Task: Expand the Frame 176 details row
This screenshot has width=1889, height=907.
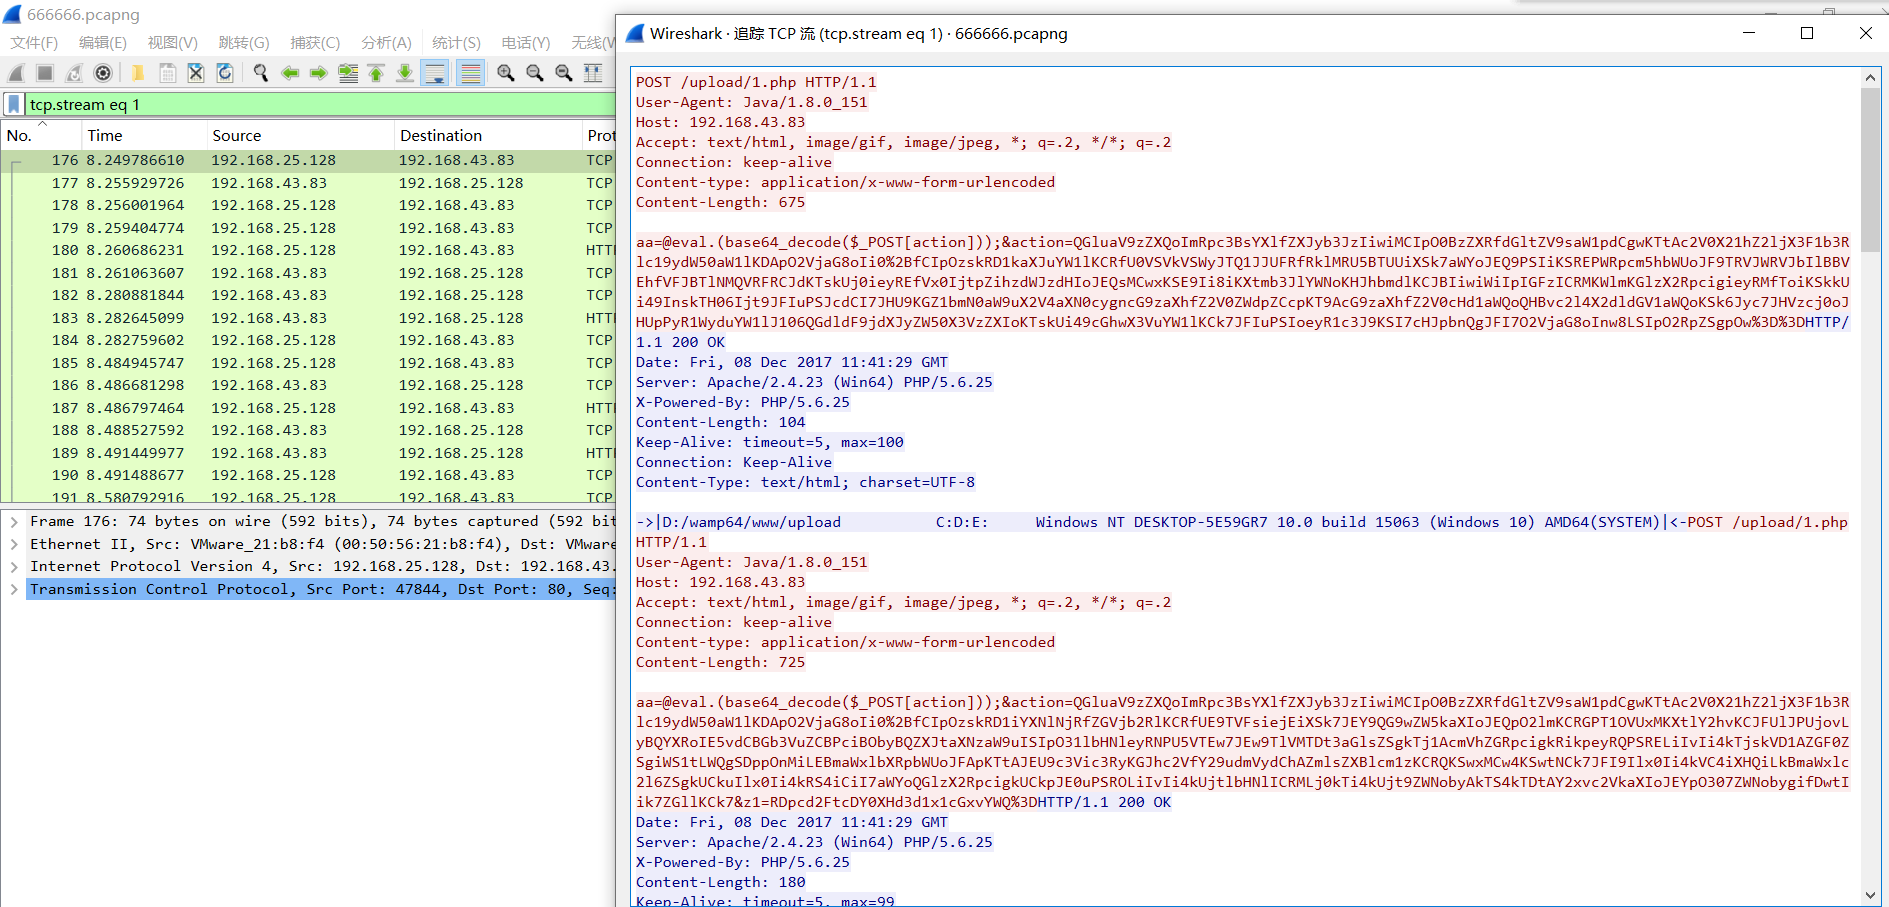Action: (14, 521)
